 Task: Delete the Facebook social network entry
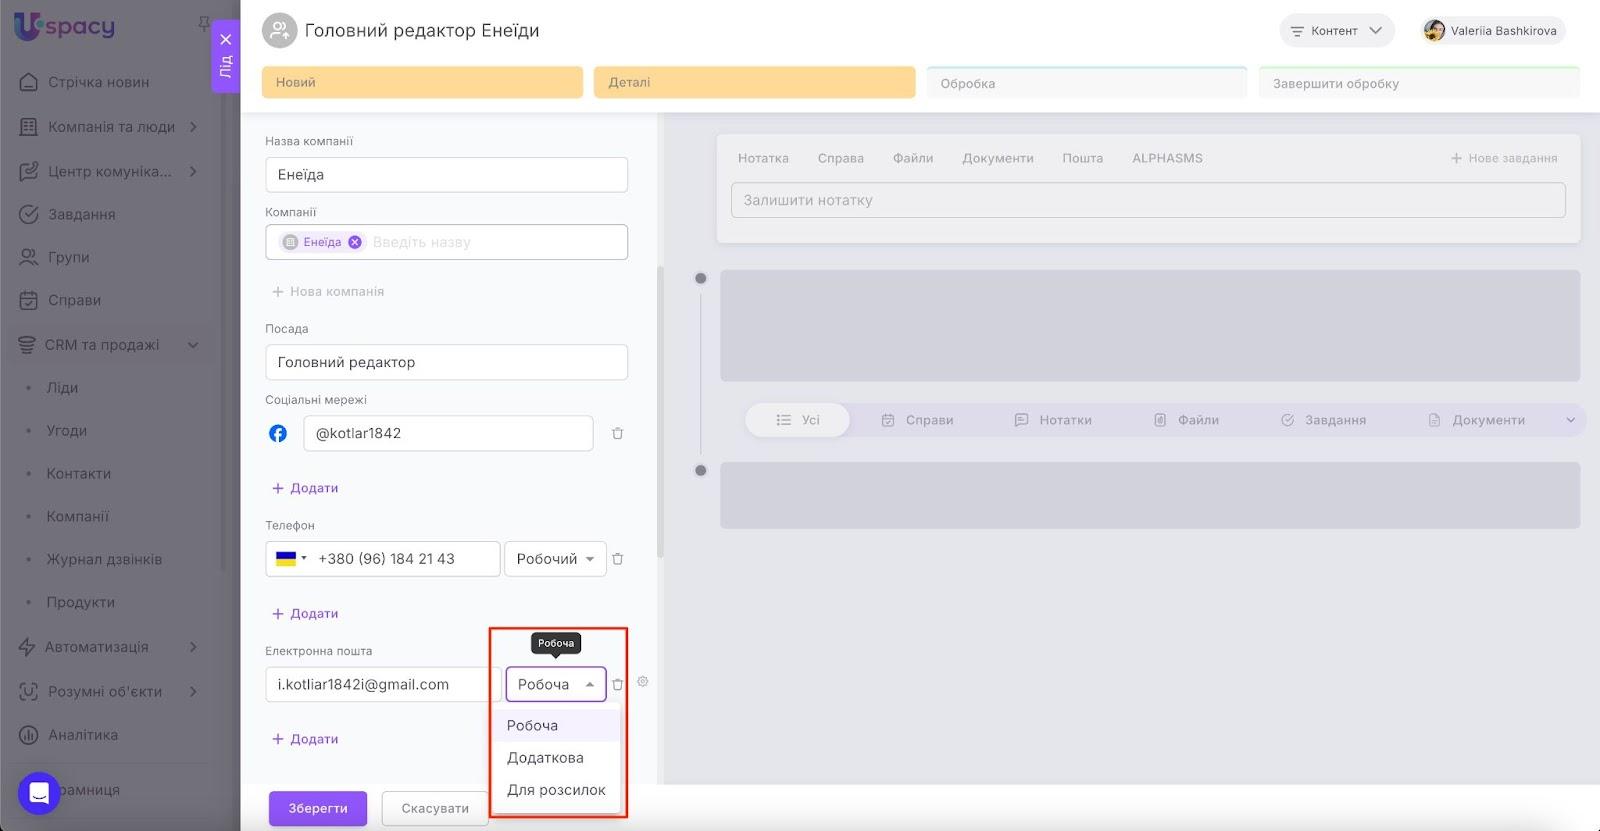[x=617, y=433]
